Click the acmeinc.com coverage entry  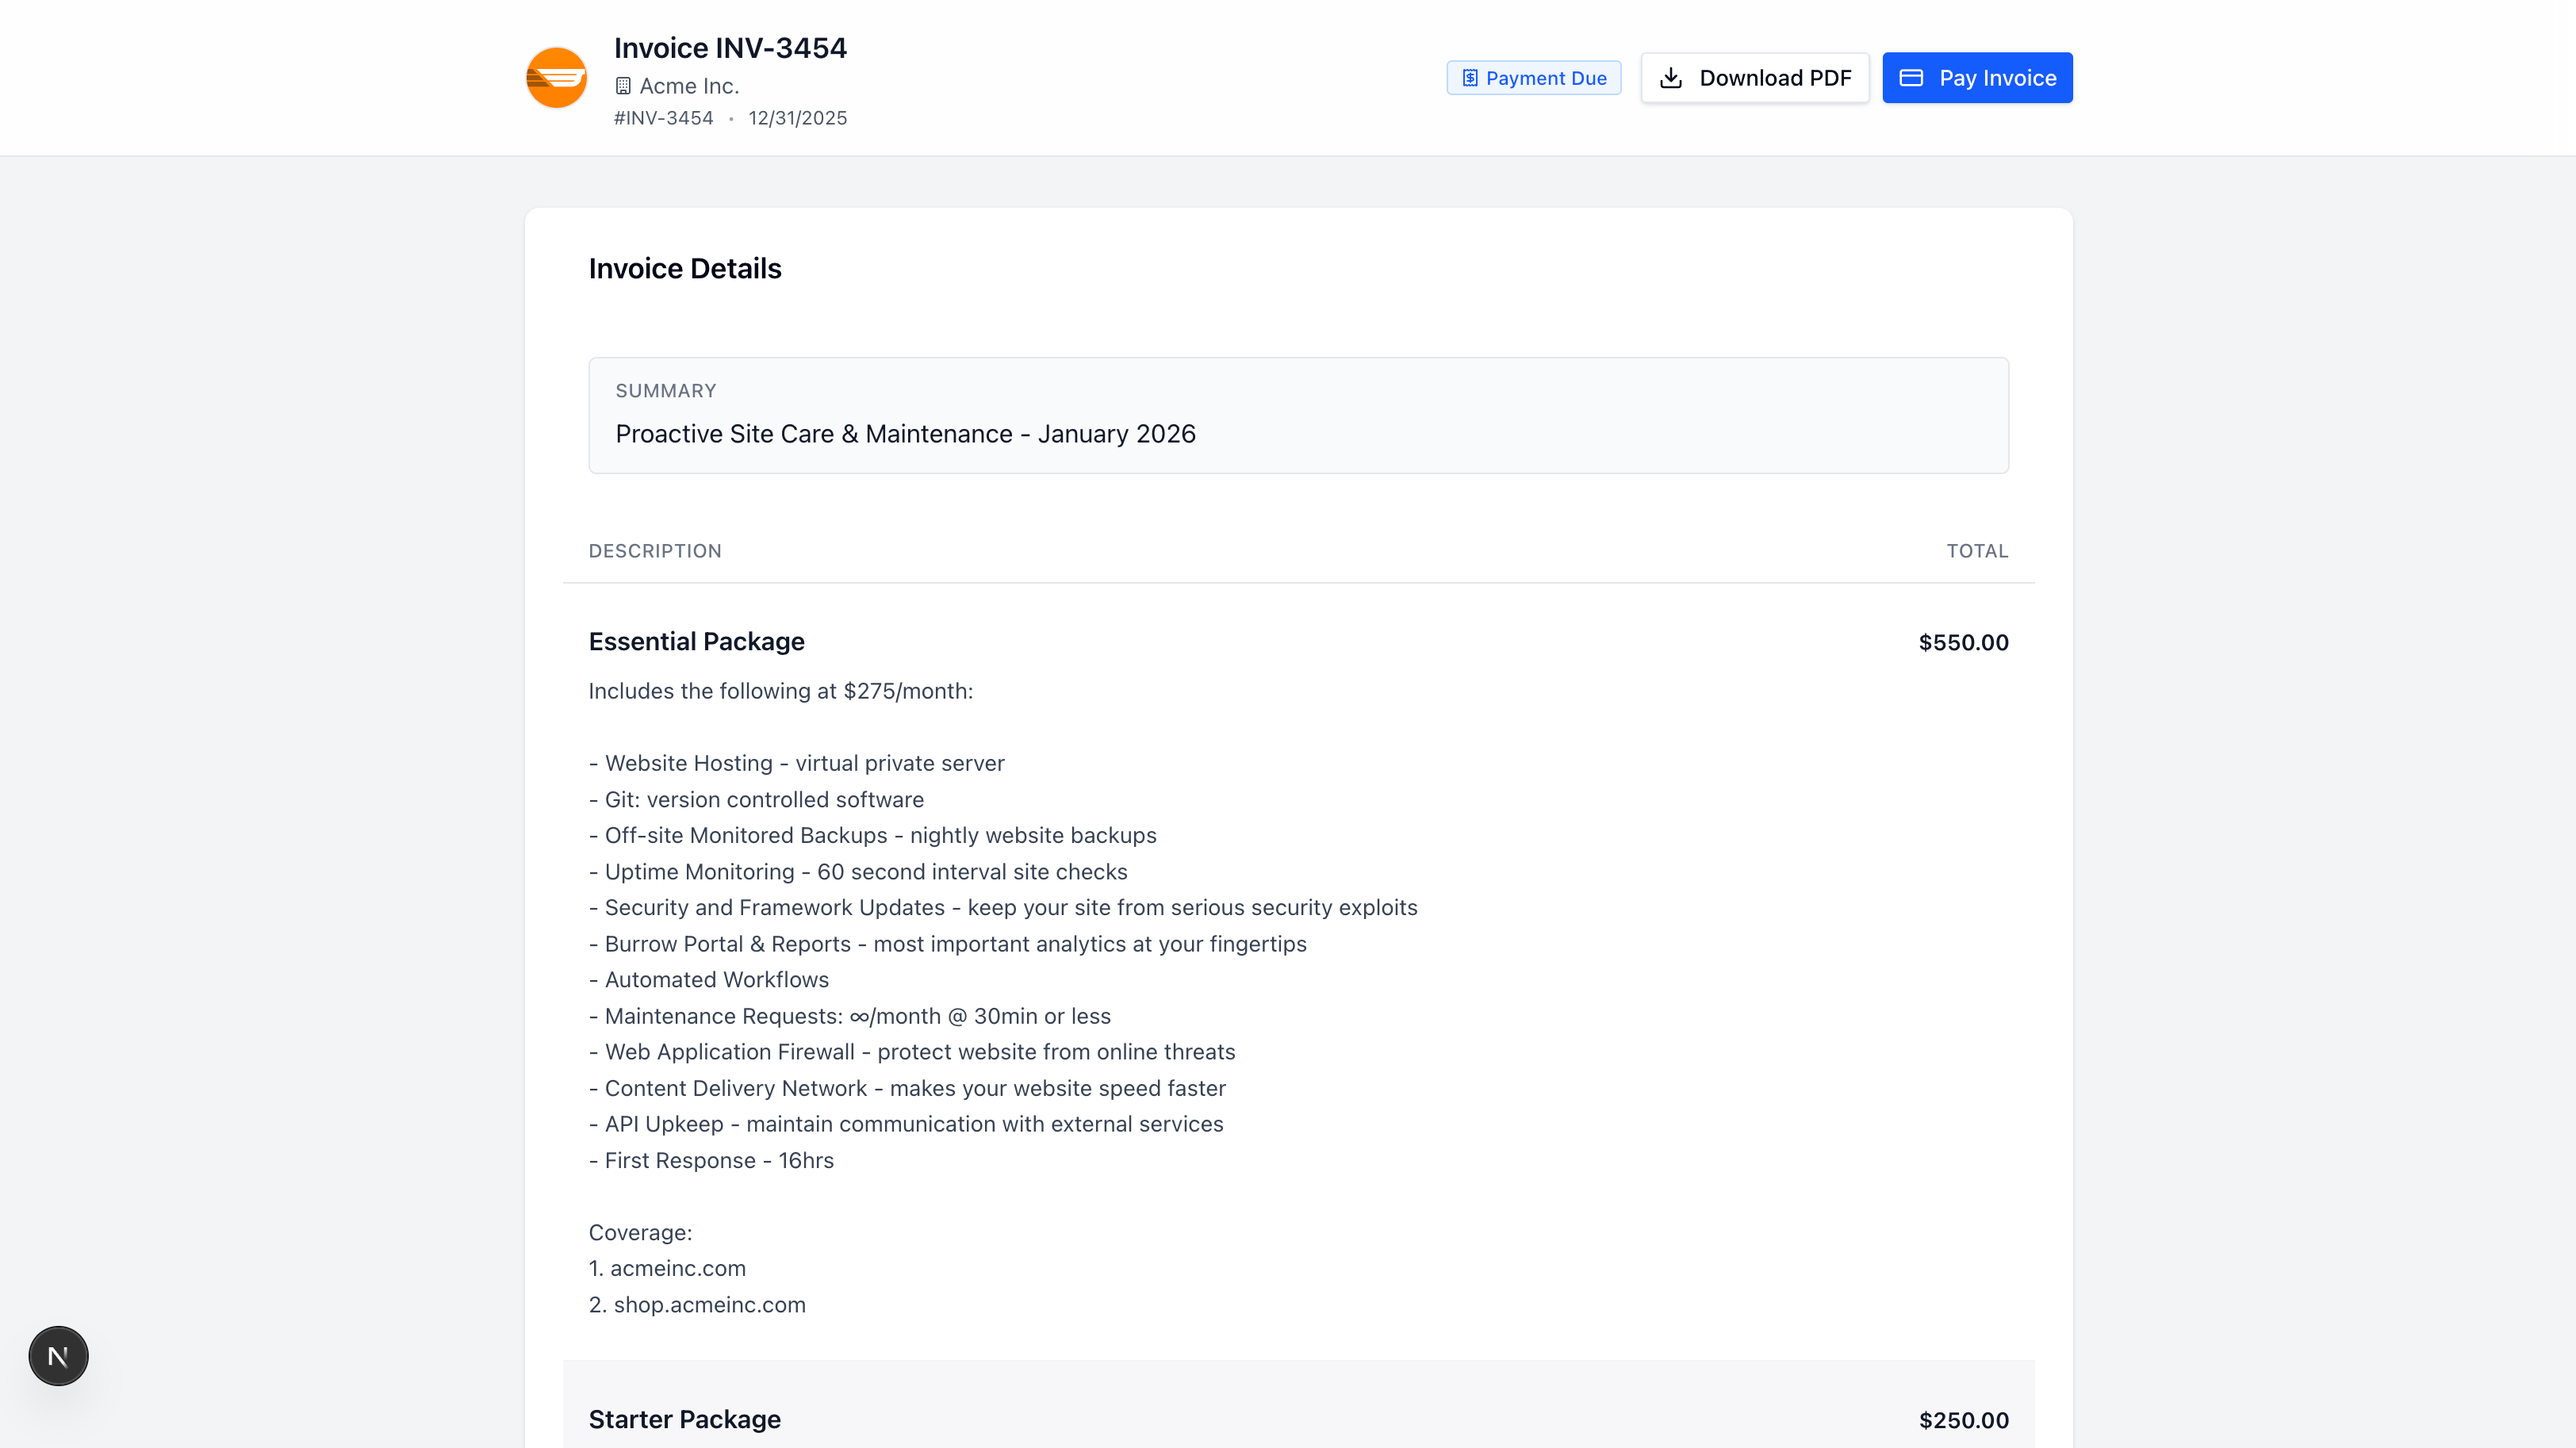coord(667,1268)
